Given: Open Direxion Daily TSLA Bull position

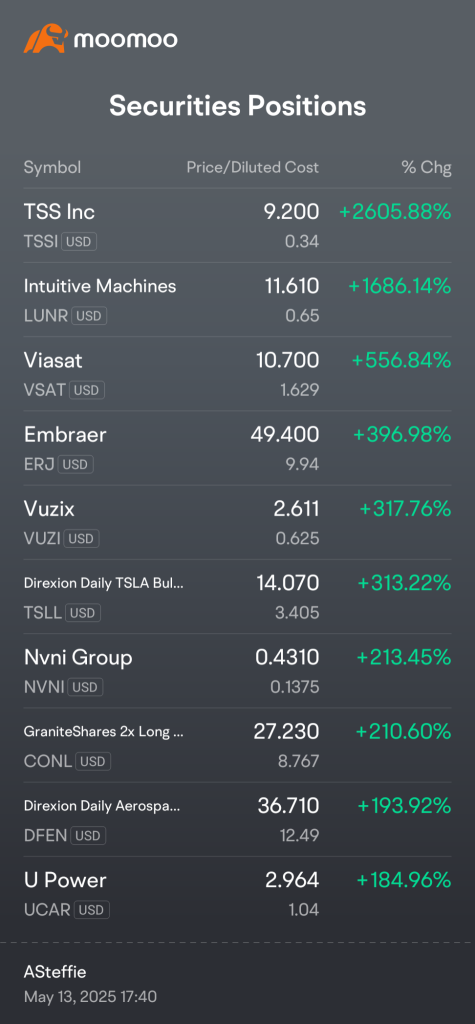Looking at the screenshot, I should pos(237,596).
